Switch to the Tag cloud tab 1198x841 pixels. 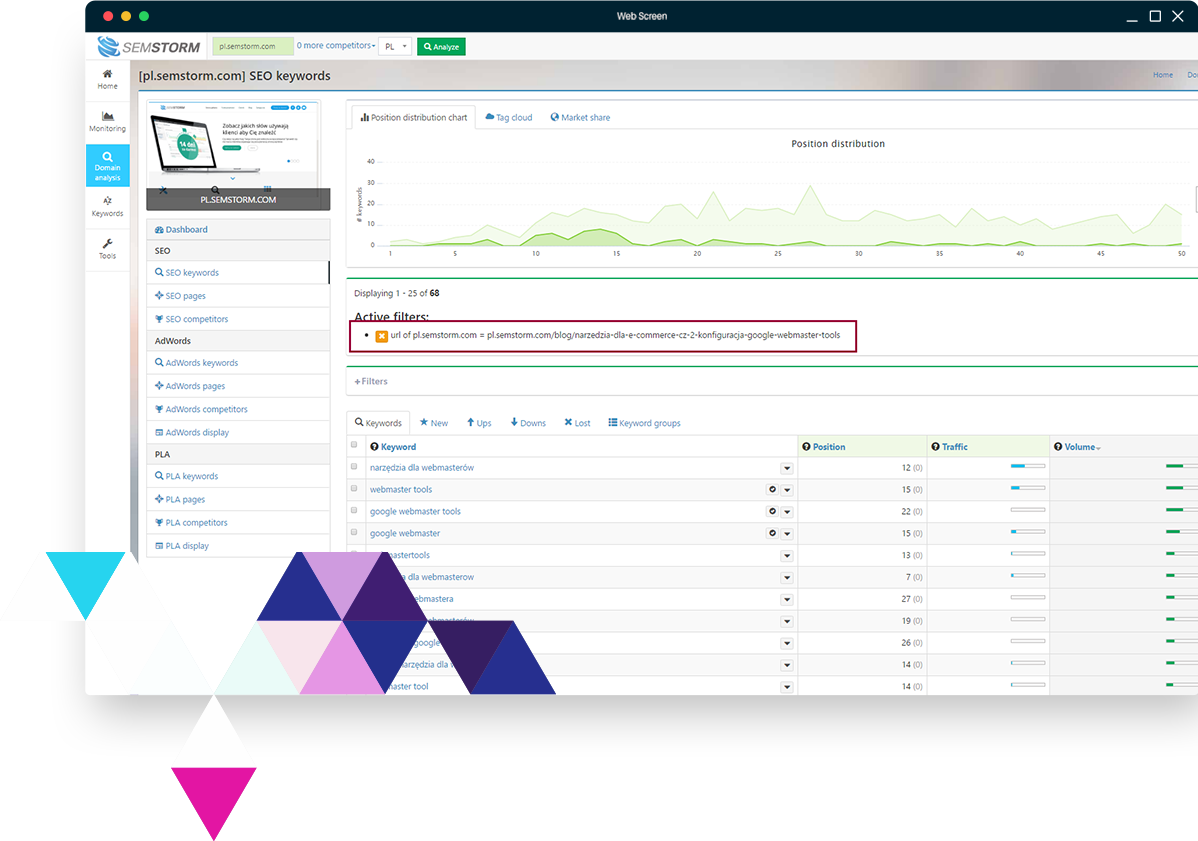[x=509, y=118]
